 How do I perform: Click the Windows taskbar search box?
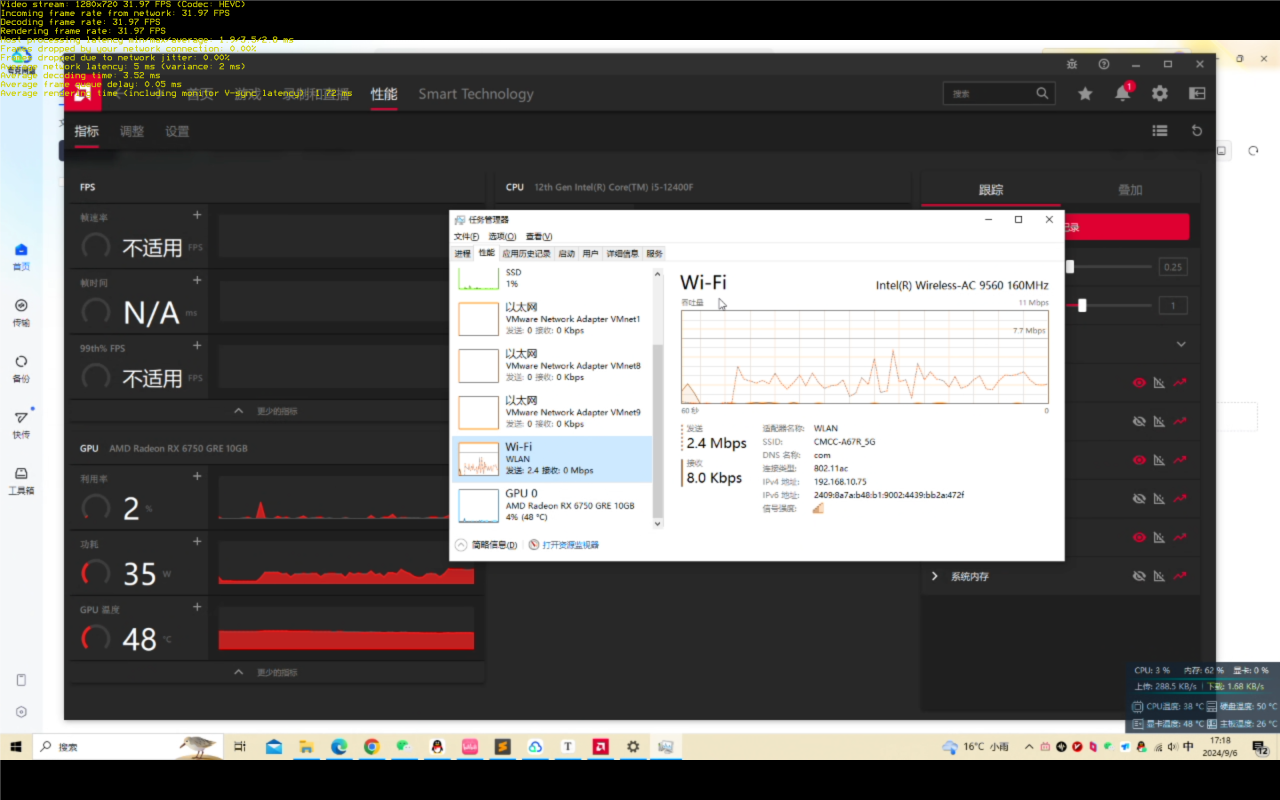tap(128, 747)
